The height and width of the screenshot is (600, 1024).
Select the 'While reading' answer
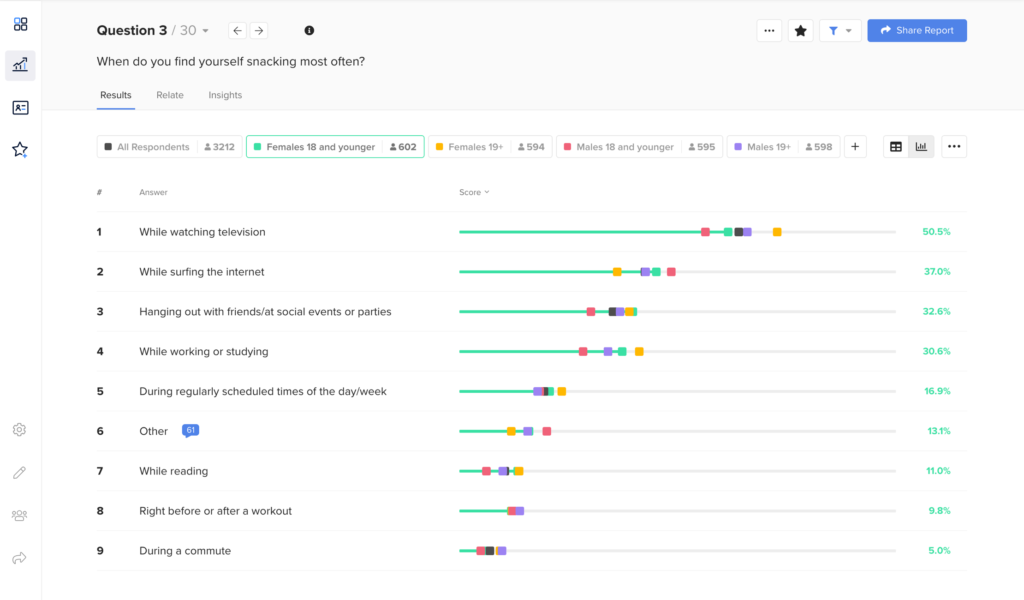pyautogui.click(x=174, y=471)
